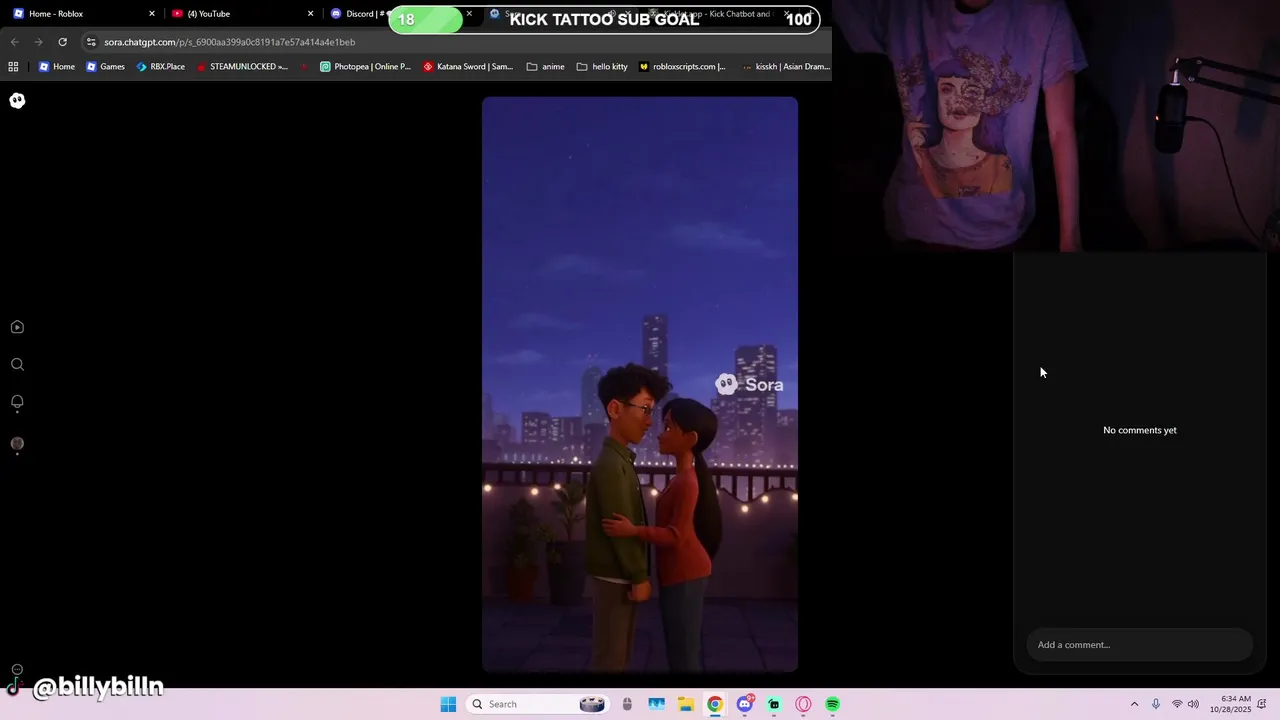Open the green robot-face app on the taskbar
The height and width of the screenshot is (720, 1280).
coord(774,704)
